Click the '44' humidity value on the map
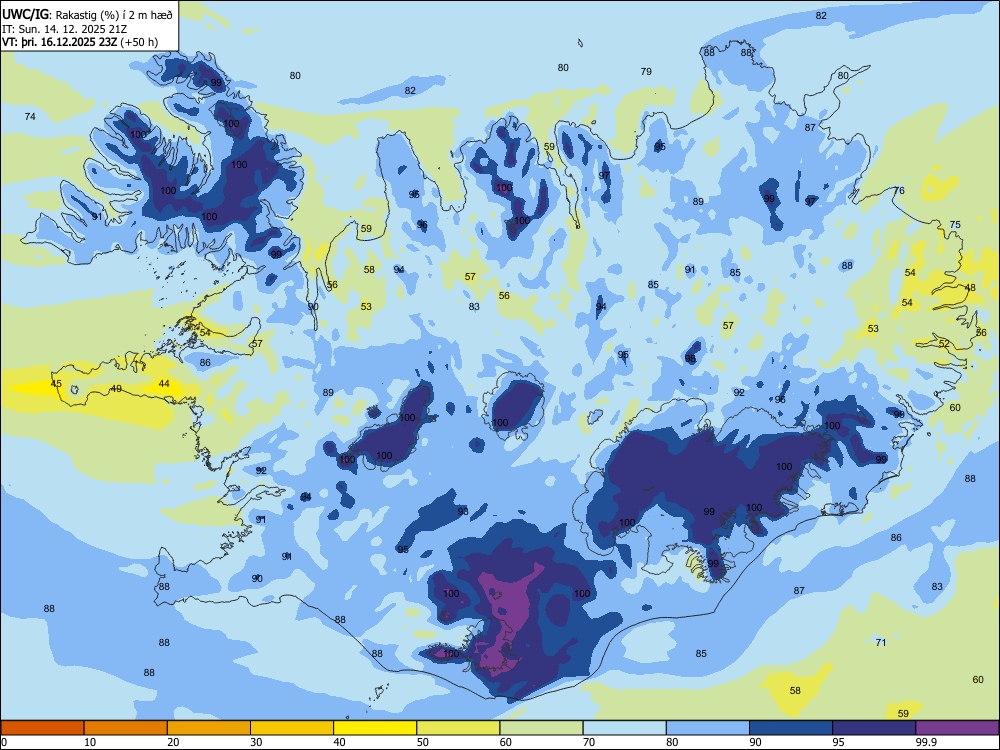The height and width of the screenshot is (750, 1000). [164, 383]
